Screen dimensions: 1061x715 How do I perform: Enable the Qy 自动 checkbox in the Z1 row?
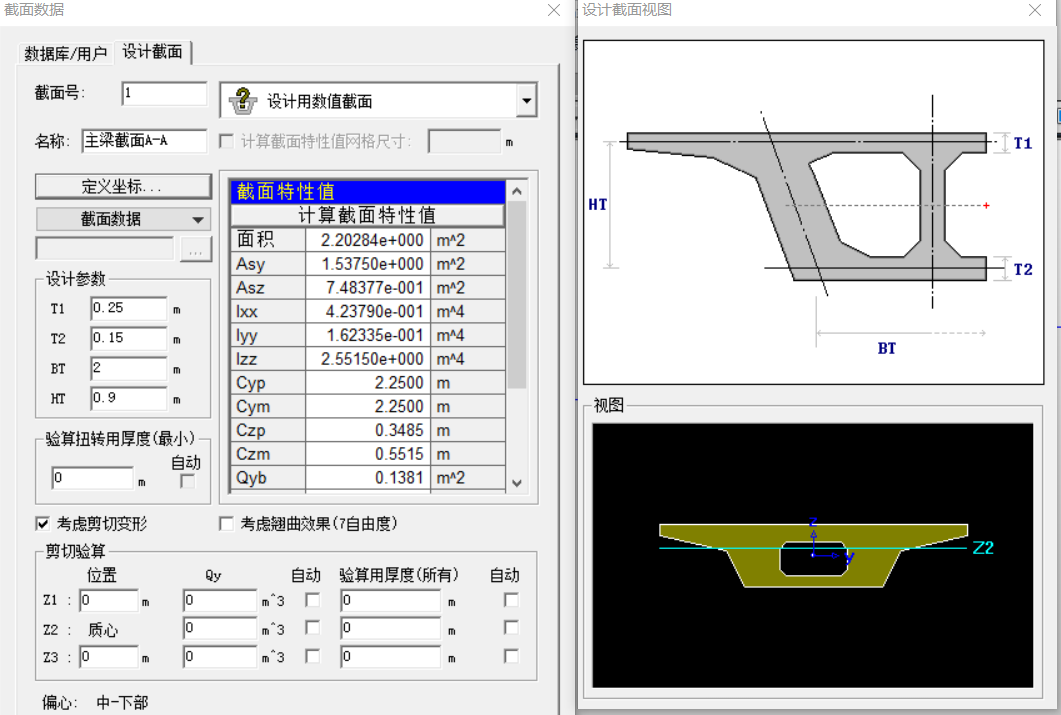[x=312, y=600]
